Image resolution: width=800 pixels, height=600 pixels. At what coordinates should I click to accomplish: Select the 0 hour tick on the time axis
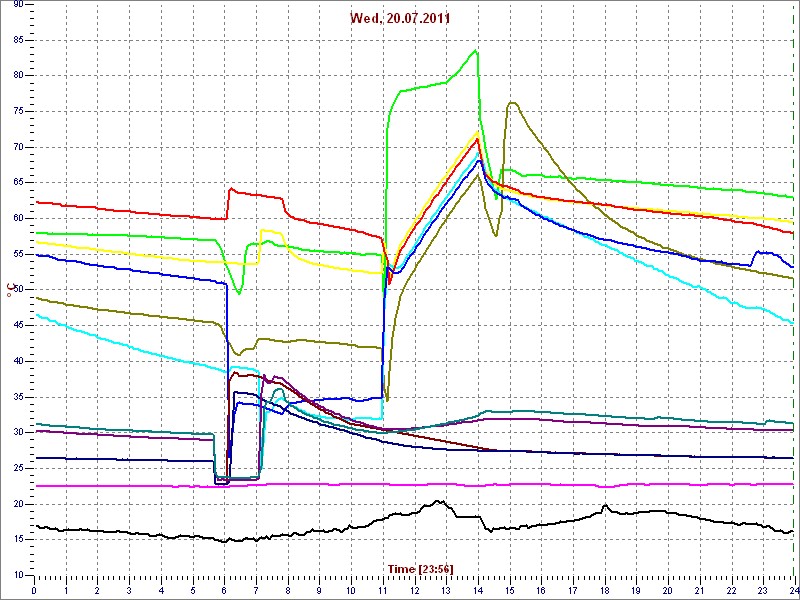pyautogui.click(x=35, y=591)
